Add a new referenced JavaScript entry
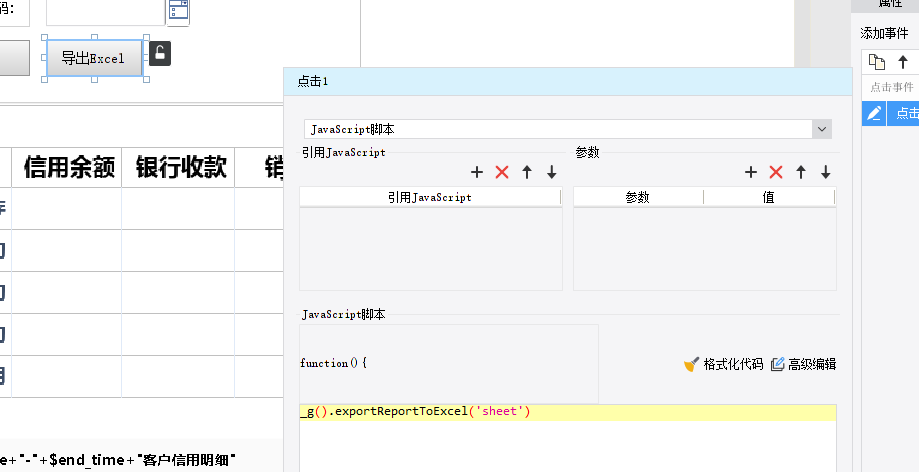This screenshot has height=472, width=919. click(x=476, y=172)
